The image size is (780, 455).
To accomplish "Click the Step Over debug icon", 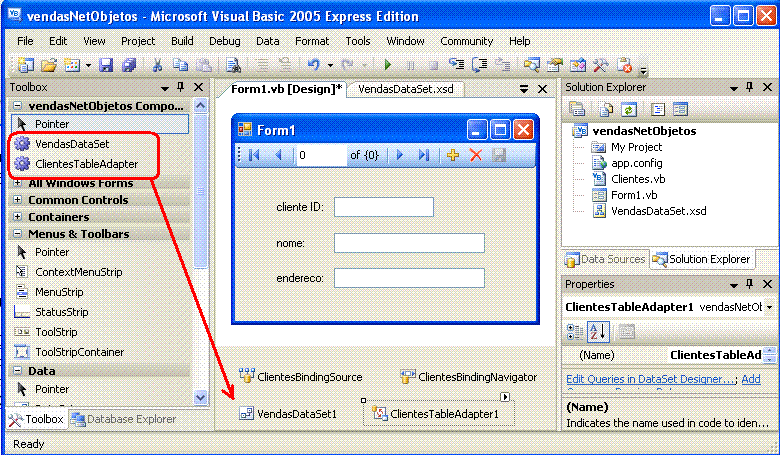I will click(480, 65).
